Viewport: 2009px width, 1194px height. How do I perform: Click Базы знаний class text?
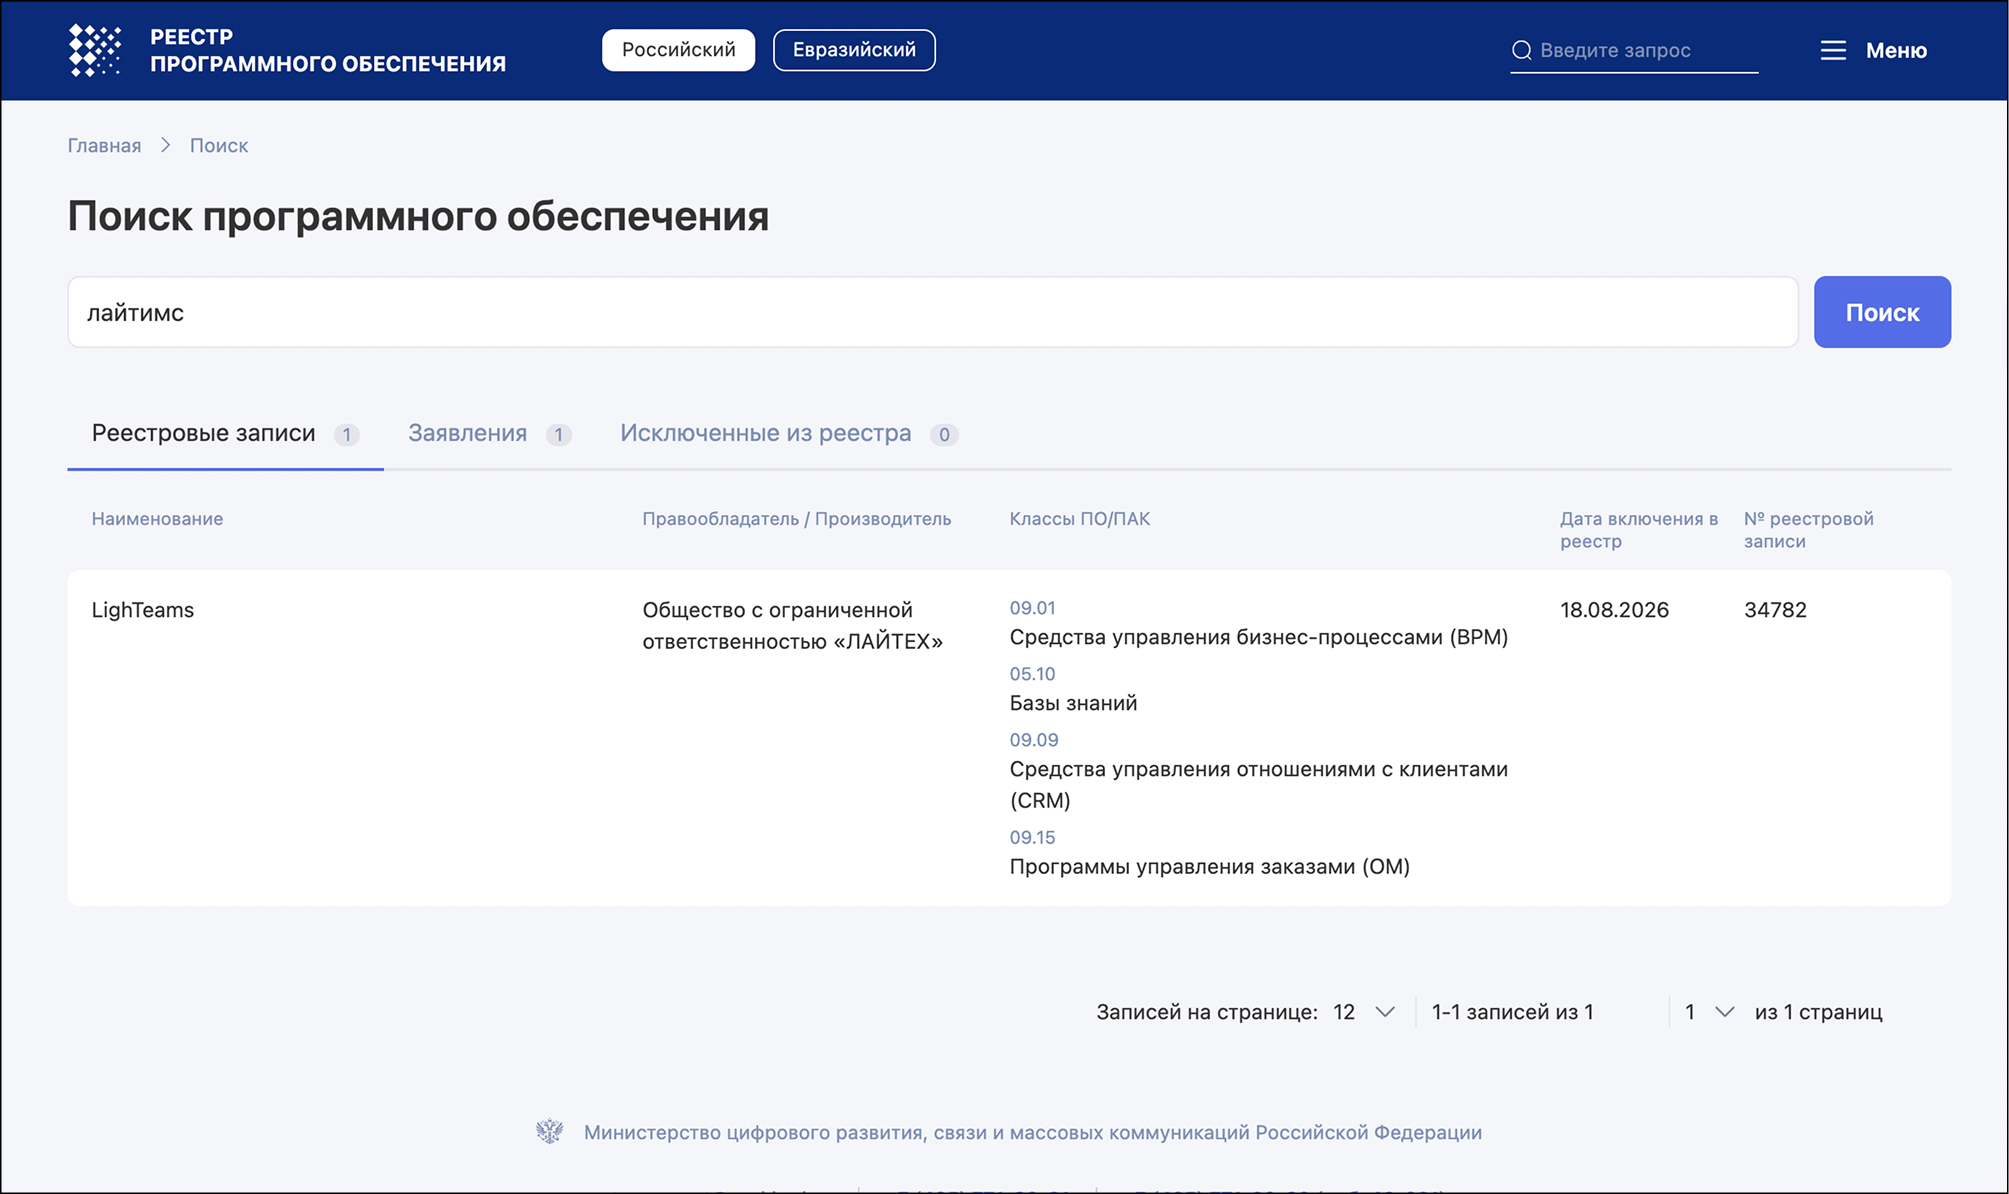coord(1073,703)
